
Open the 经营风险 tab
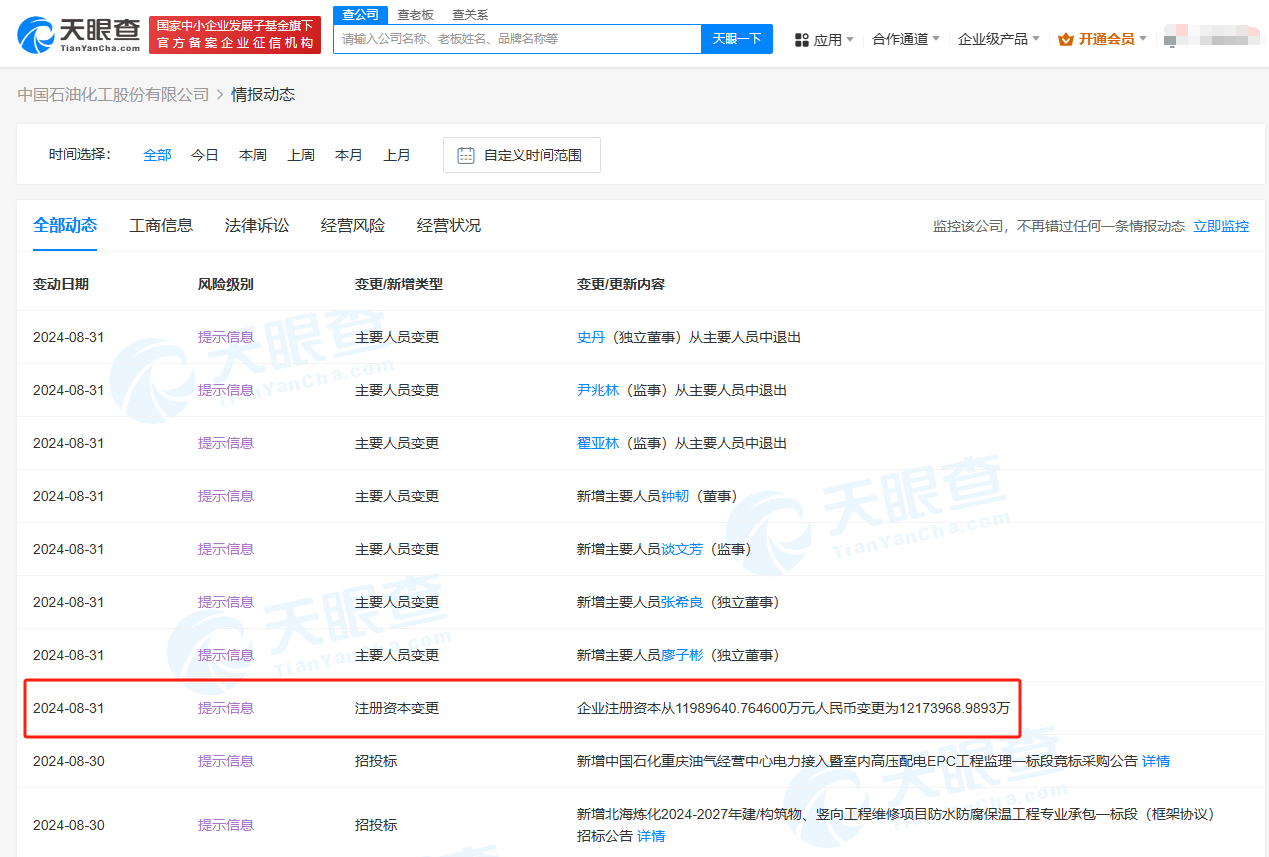click(353, 225)
